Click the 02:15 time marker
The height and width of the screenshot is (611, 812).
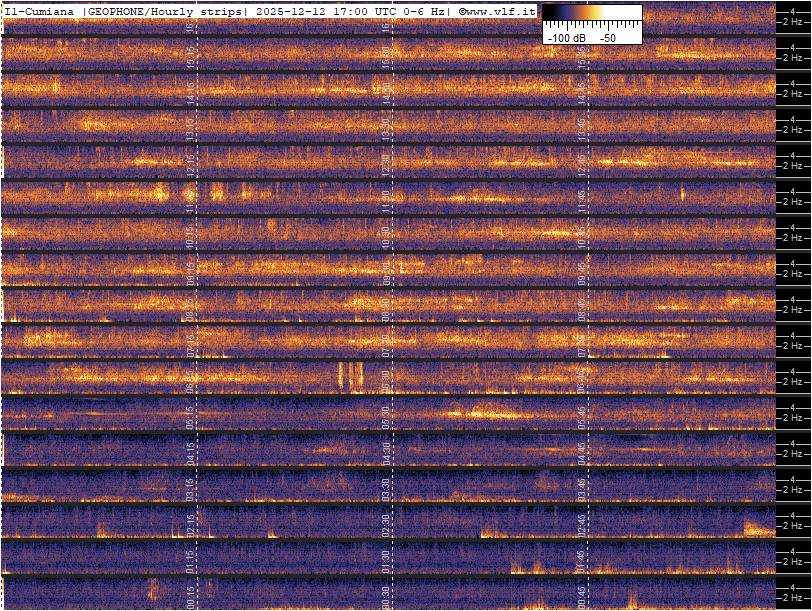click(x=192, y=520)
